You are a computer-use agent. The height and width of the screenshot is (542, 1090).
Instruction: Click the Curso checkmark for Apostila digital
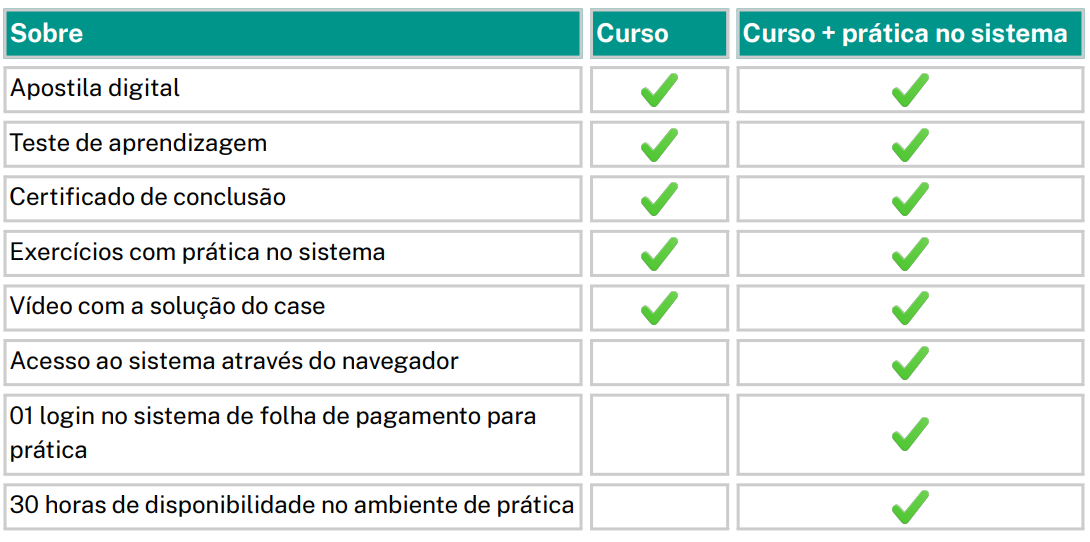click(x=659, y=90)
